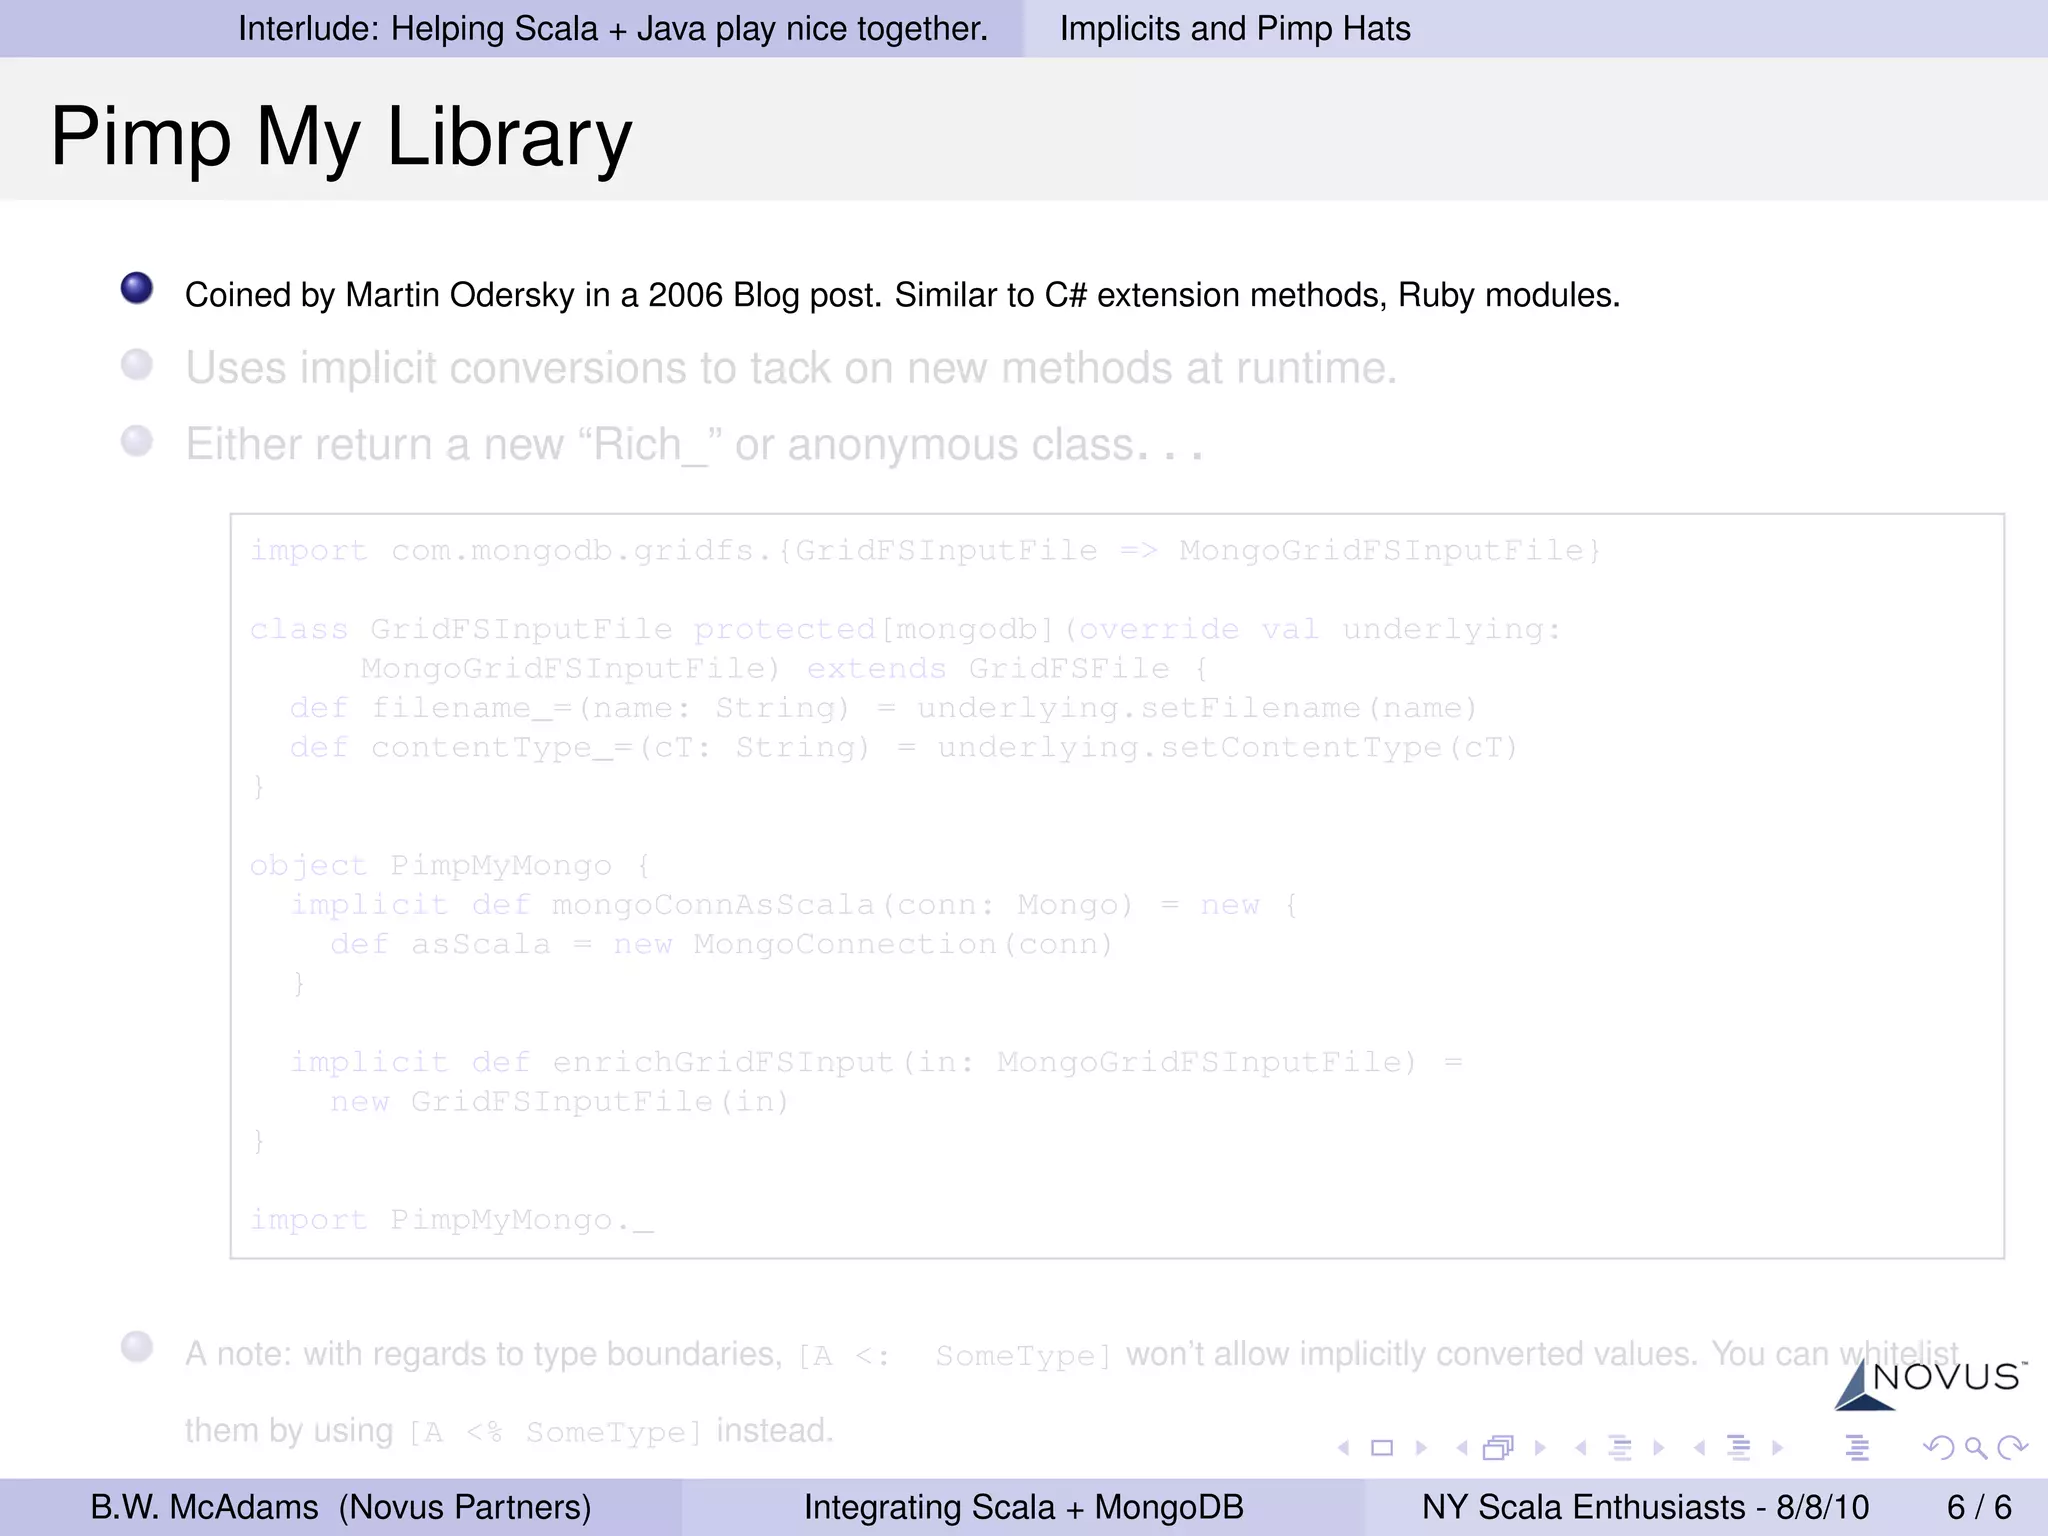Viewport: 2048px width, 1536px height.
Task: Click the blue bullet before 'Coined by Martin Odersky'
Action: 137,288
